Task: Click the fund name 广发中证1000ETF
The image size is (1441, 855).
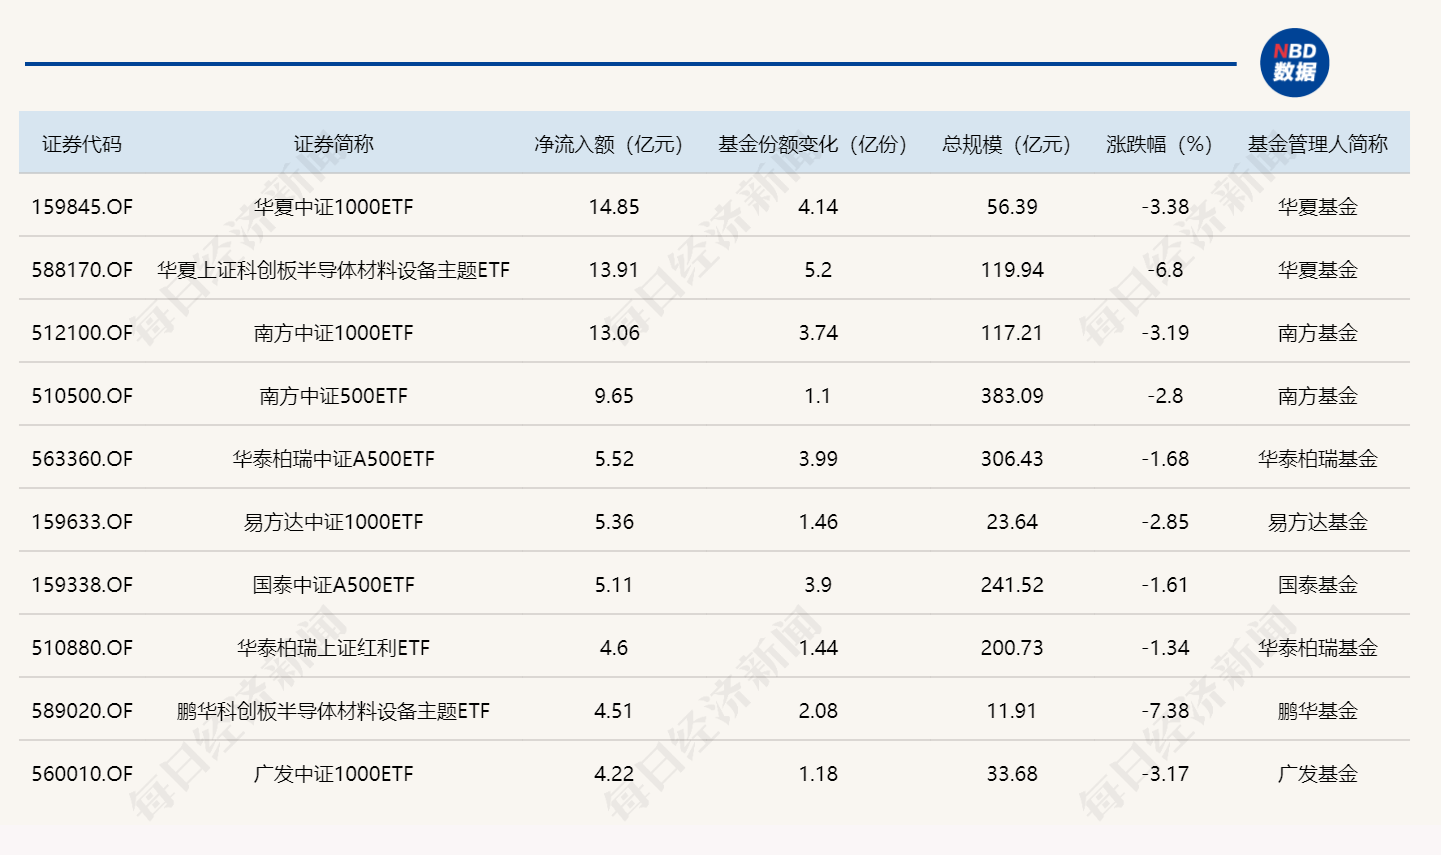Action: (x=333, y=774)
